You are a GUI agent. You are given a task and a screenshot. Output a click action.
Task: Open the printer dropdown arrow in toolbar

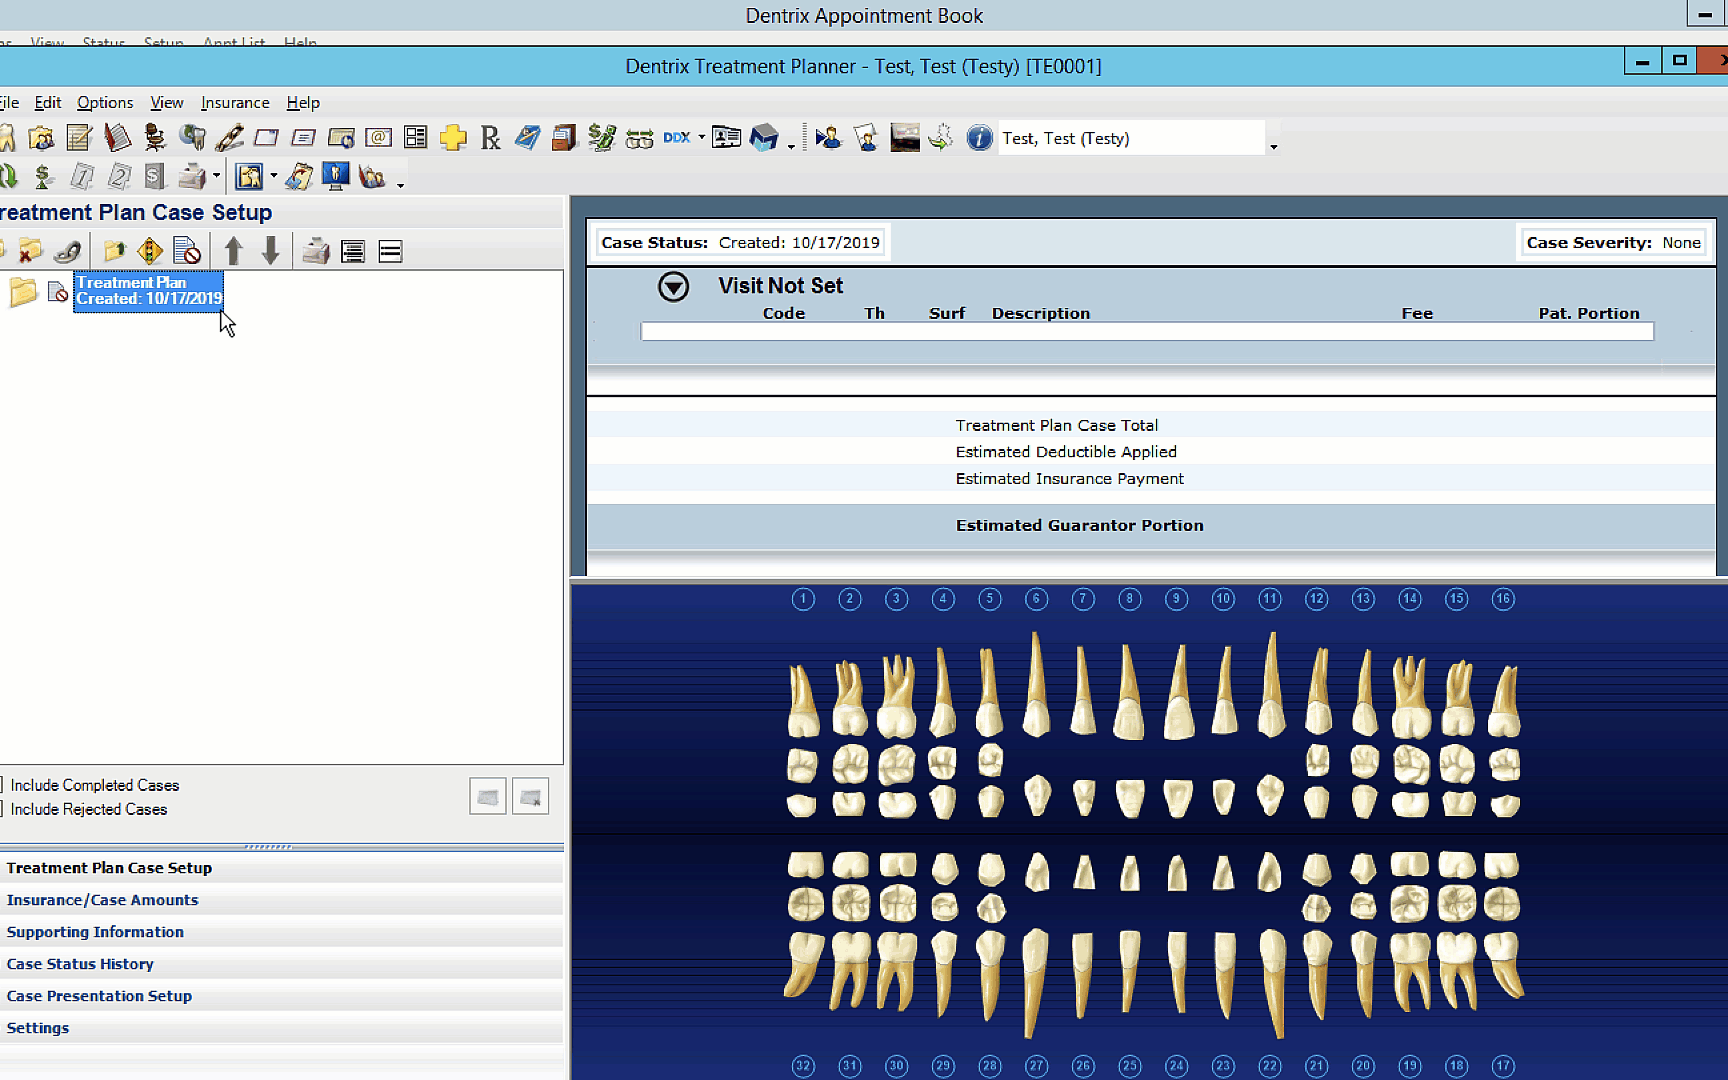[216, 177]
